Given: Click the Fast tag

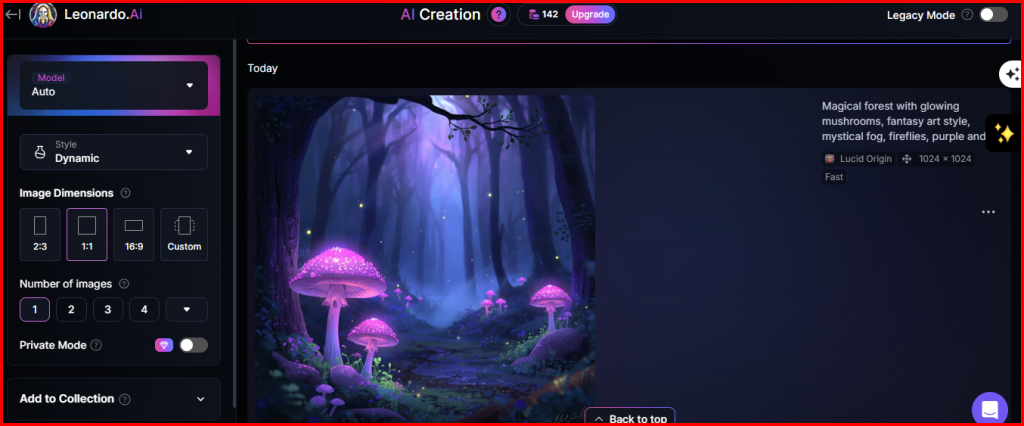Looking at the screenshot, I should (834, 177).
